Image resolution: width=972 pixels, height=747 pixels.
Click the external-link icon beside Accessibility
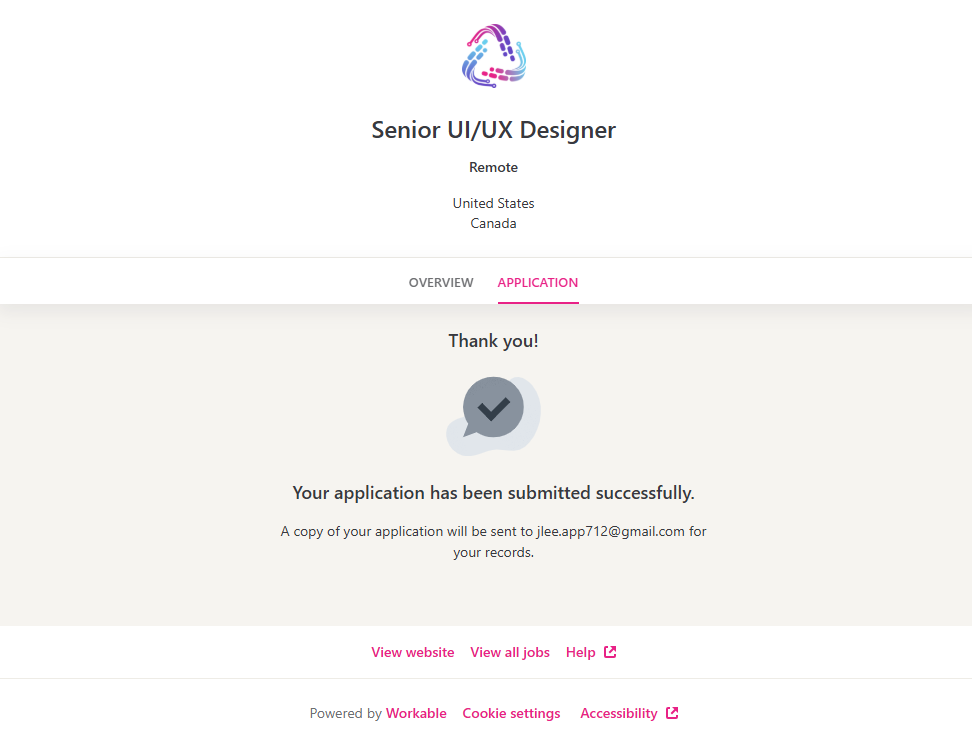click(672, 713)
